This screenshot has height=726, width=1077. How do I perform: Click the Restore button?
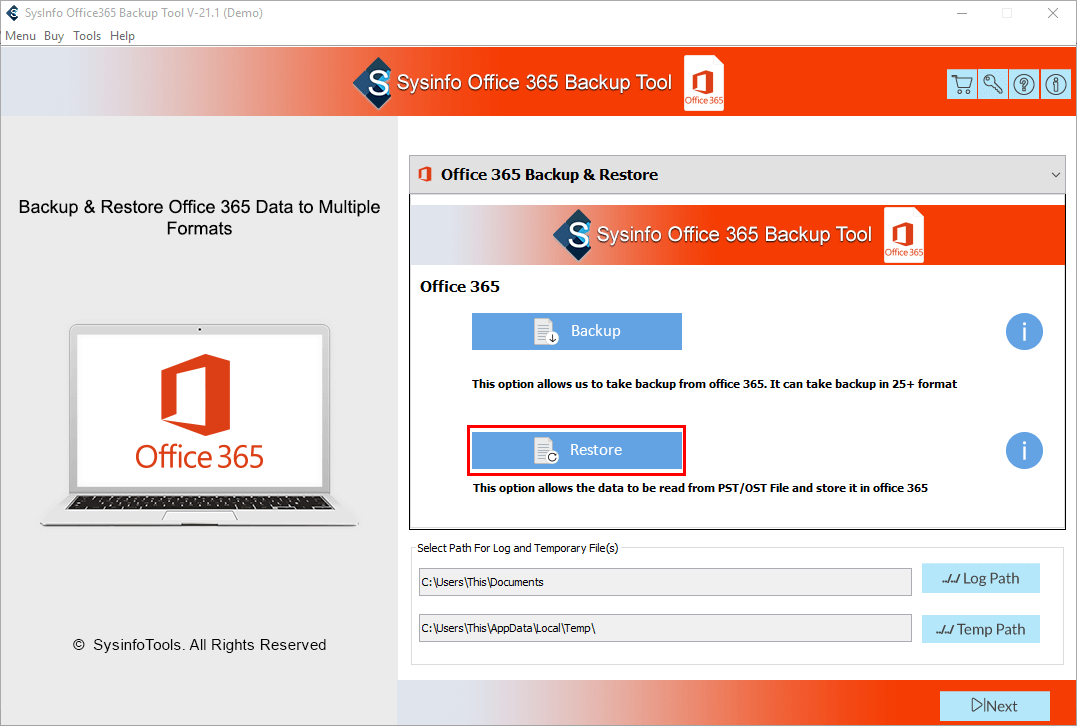pos(577,451)
